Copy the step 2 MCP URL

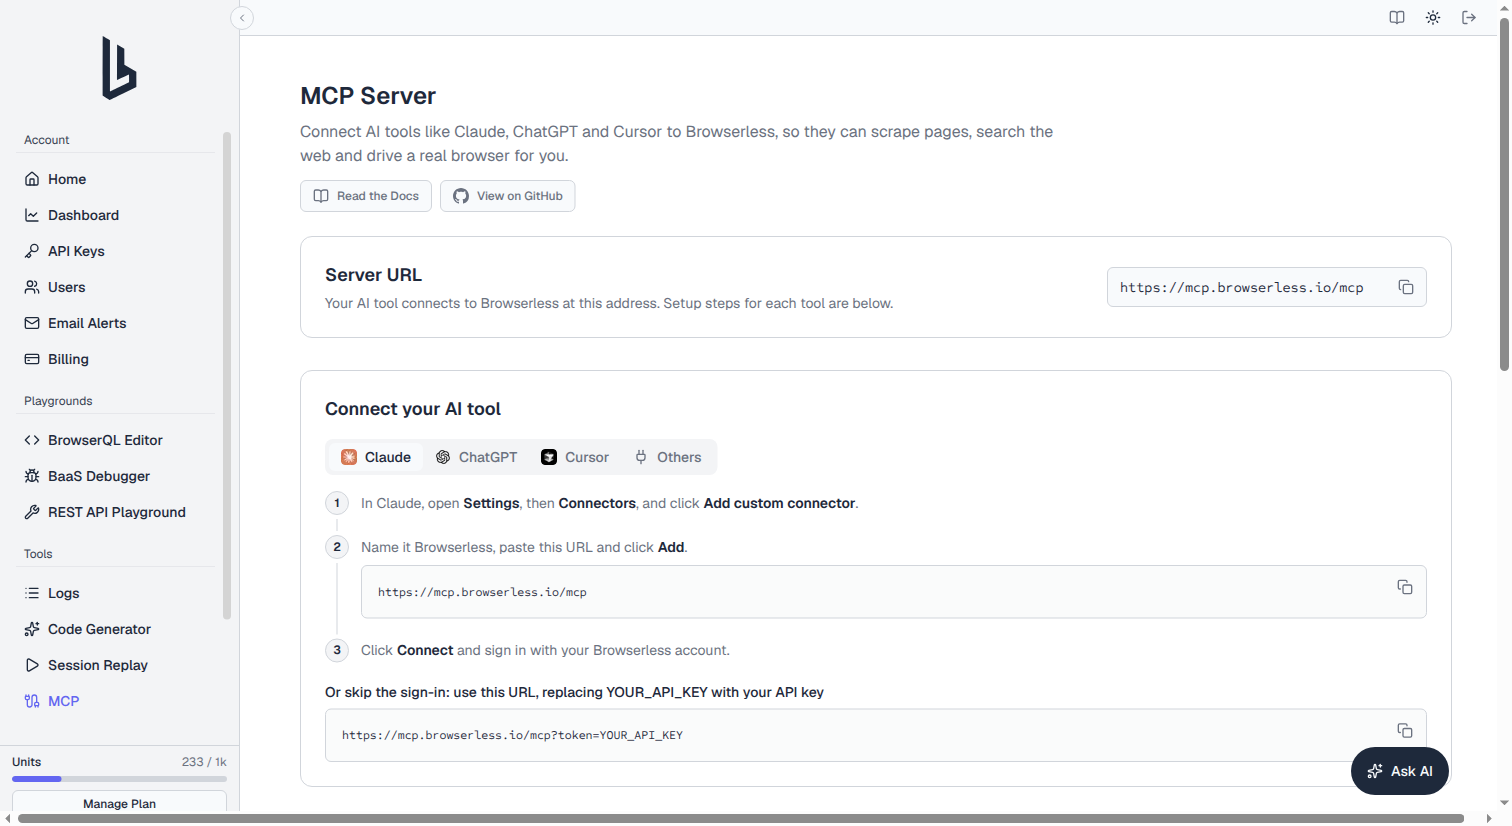1405,587
